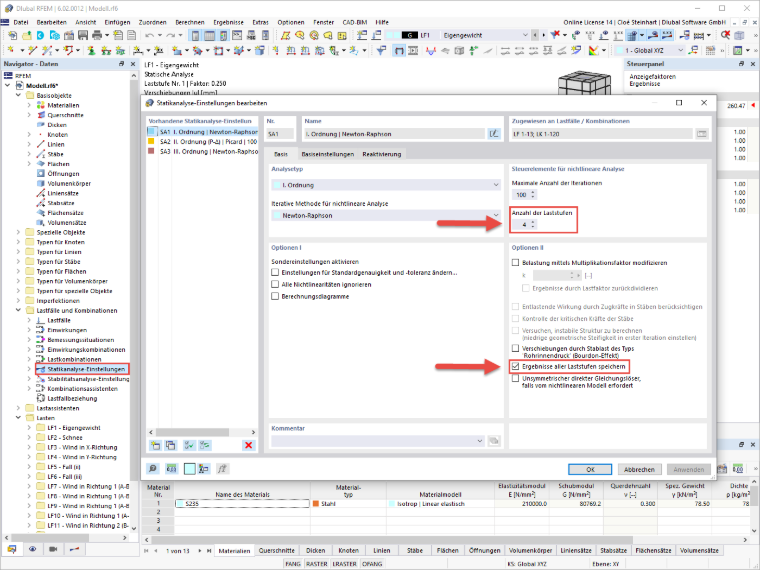Open the 1 - Global XYZ coordinate dropdown
Image resolution: width=760 pixels, height=570 pixels.
pos(680,50)
